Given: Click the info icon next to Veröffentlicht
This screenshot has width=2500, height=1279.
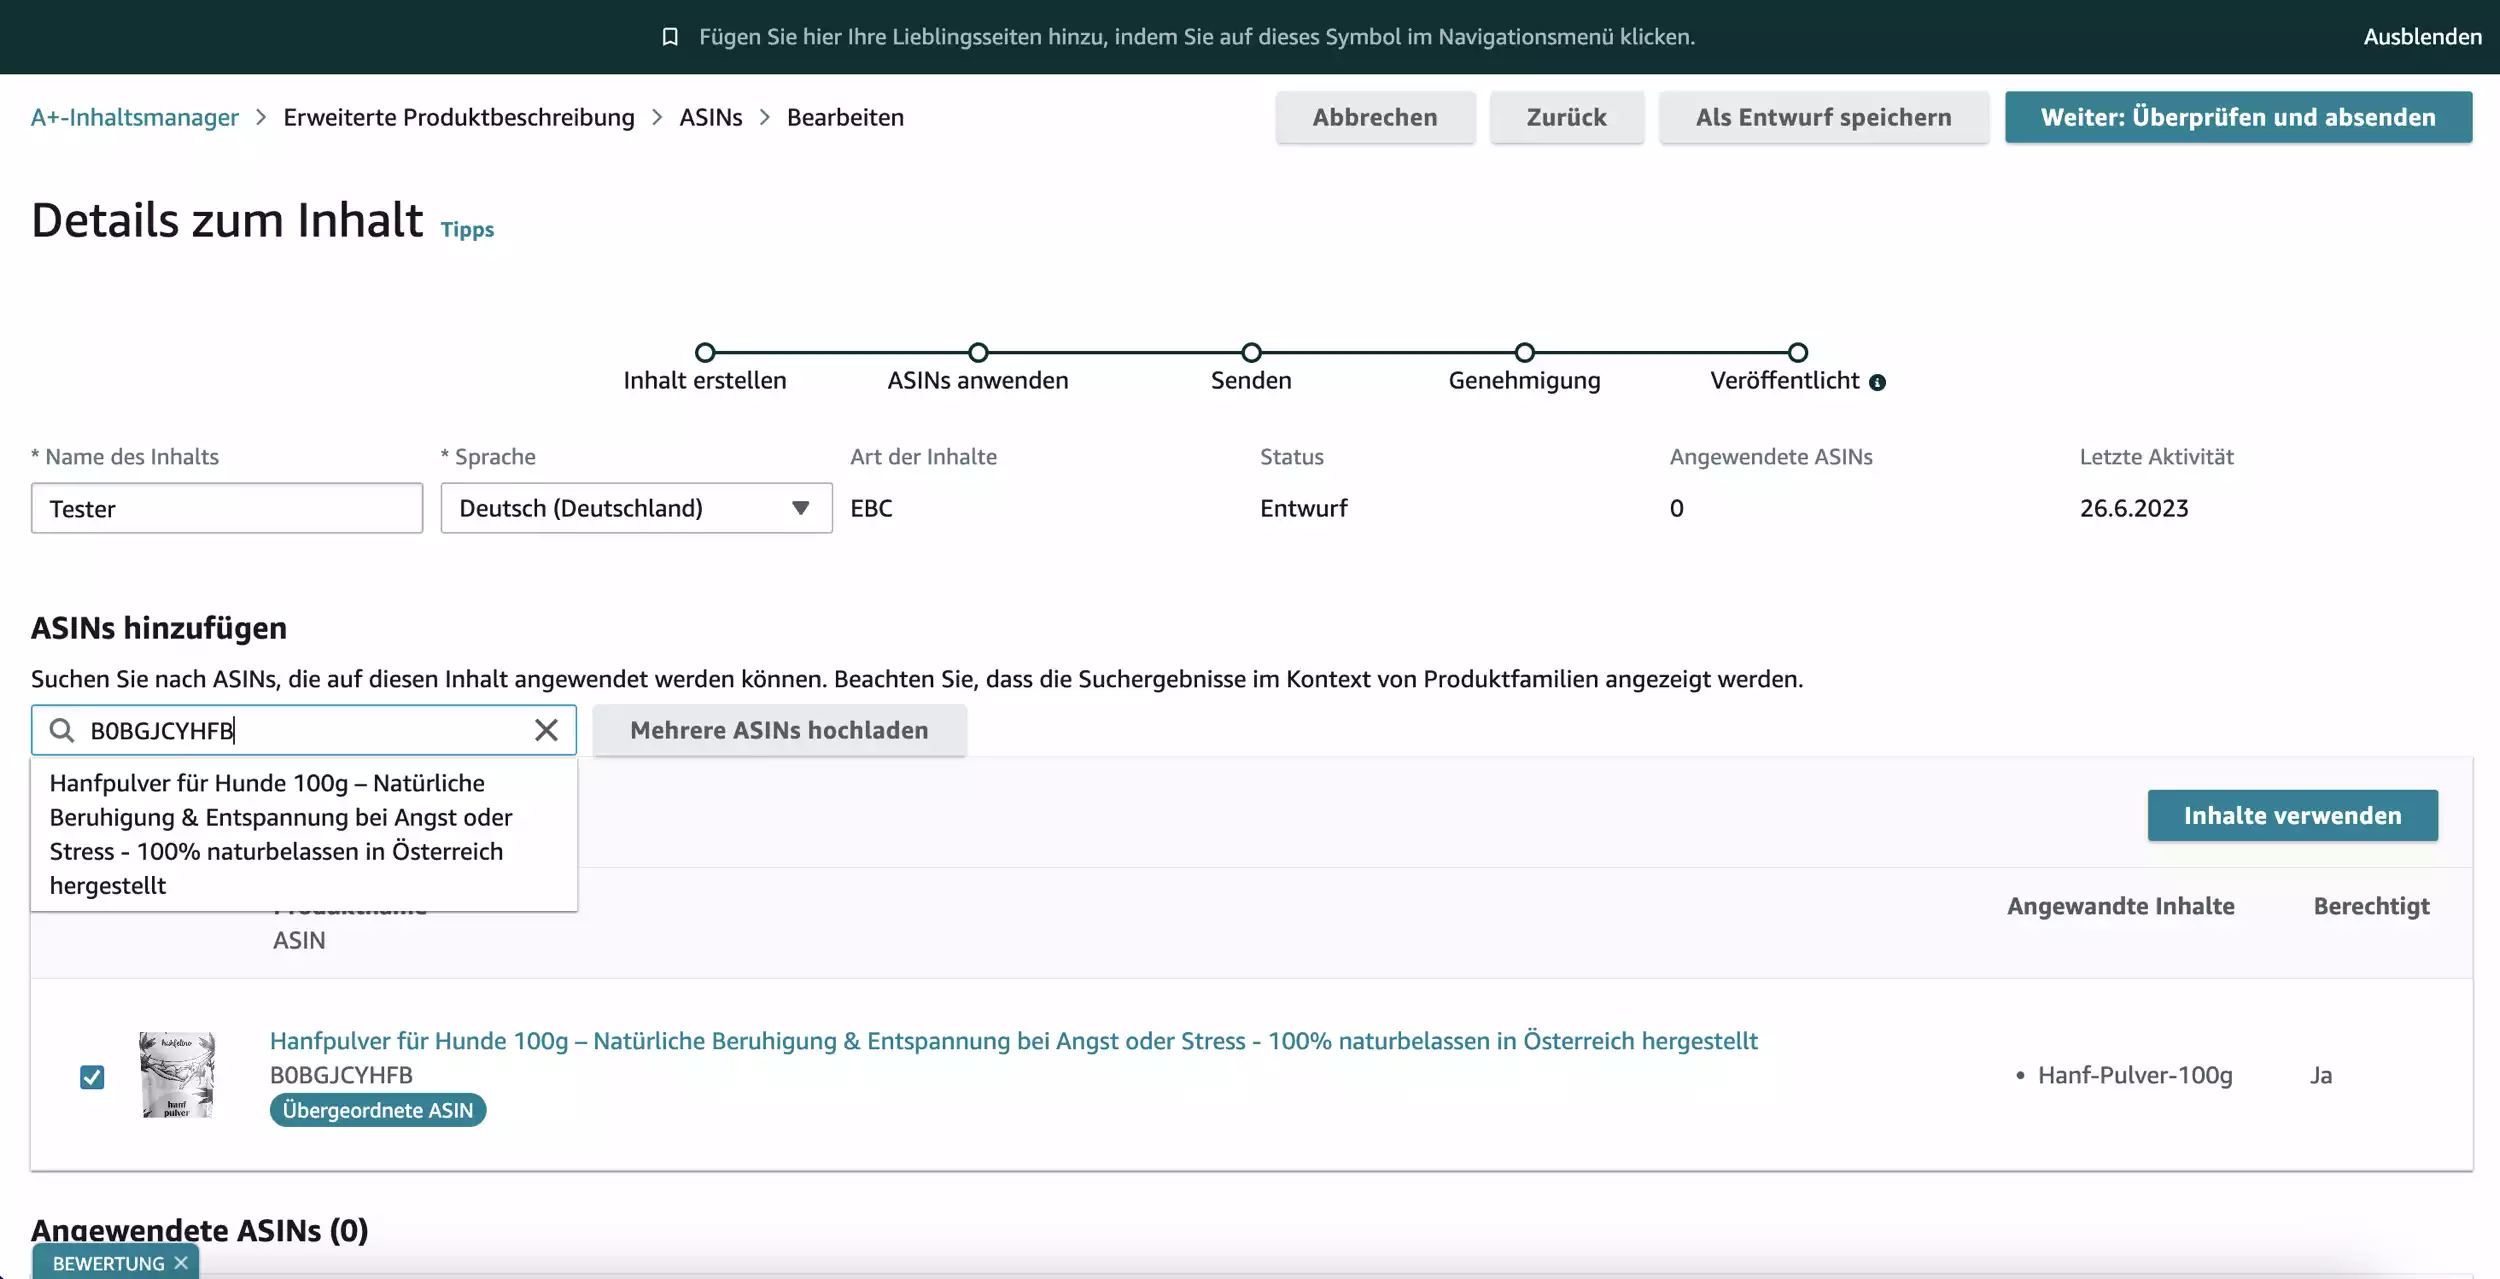Looking at the screenshot, I should tap(1877, 382).
